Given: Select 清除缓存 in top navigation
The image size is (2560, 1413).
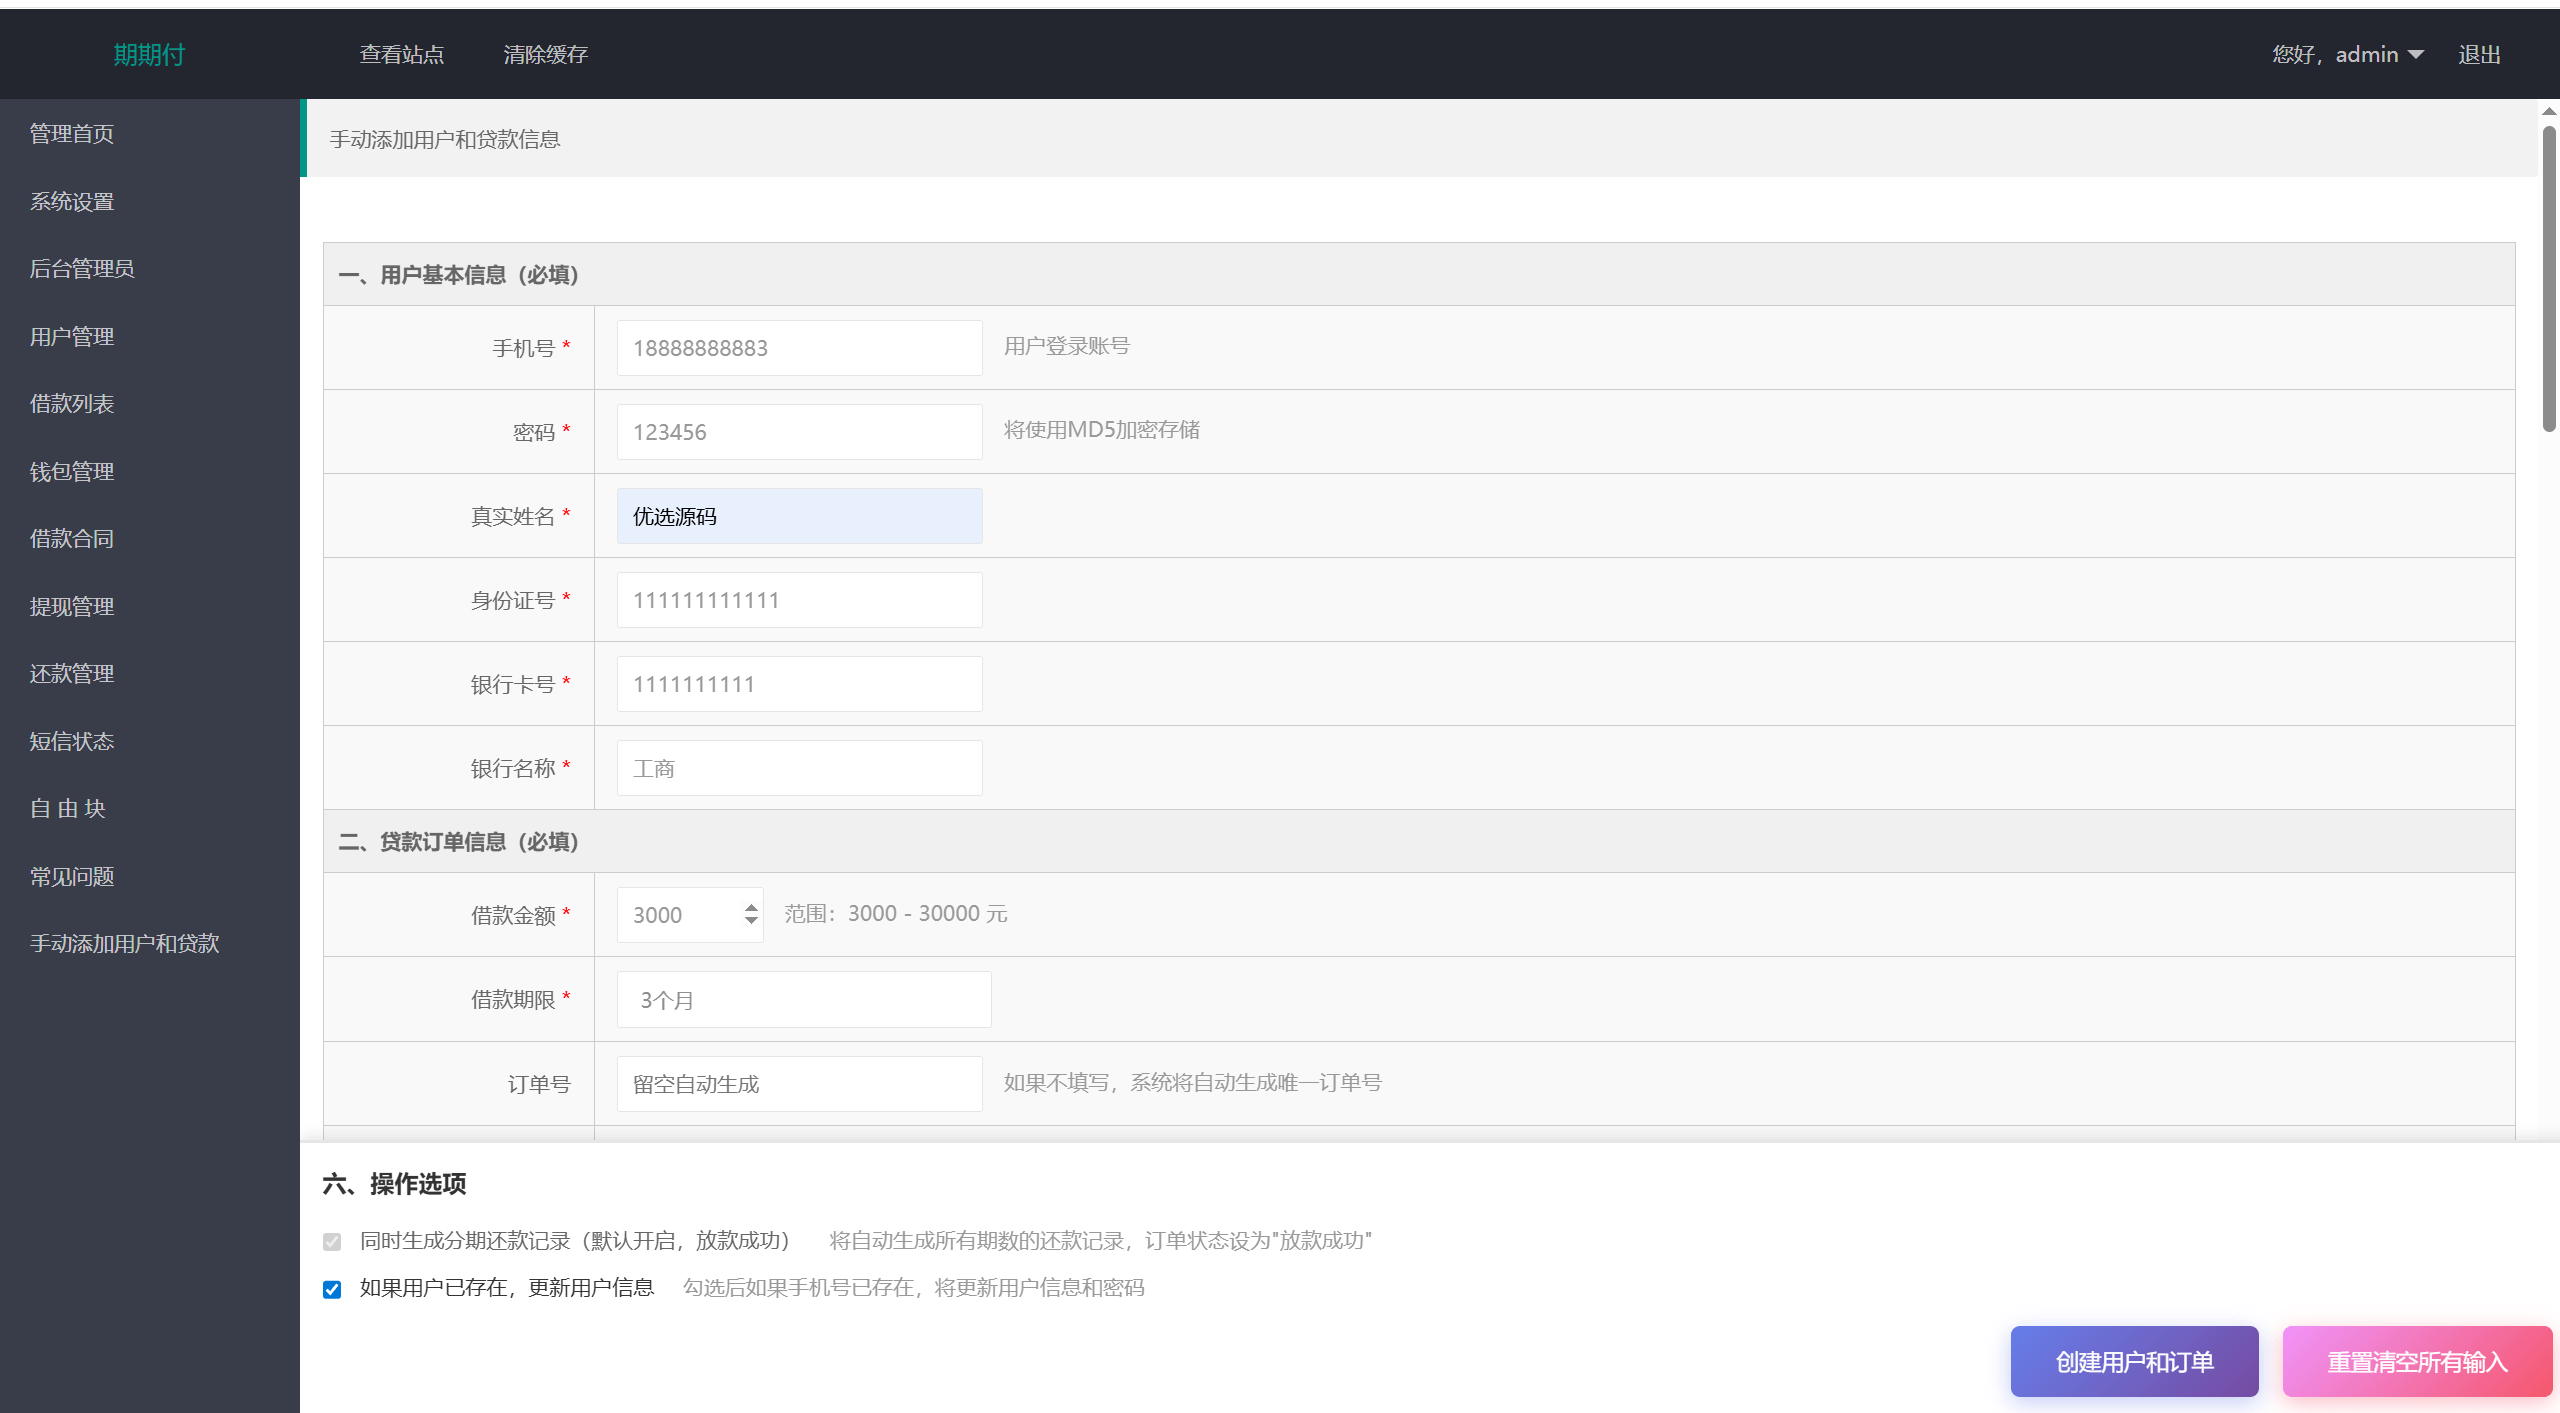Looking at the screenshot, I should 545,55.
